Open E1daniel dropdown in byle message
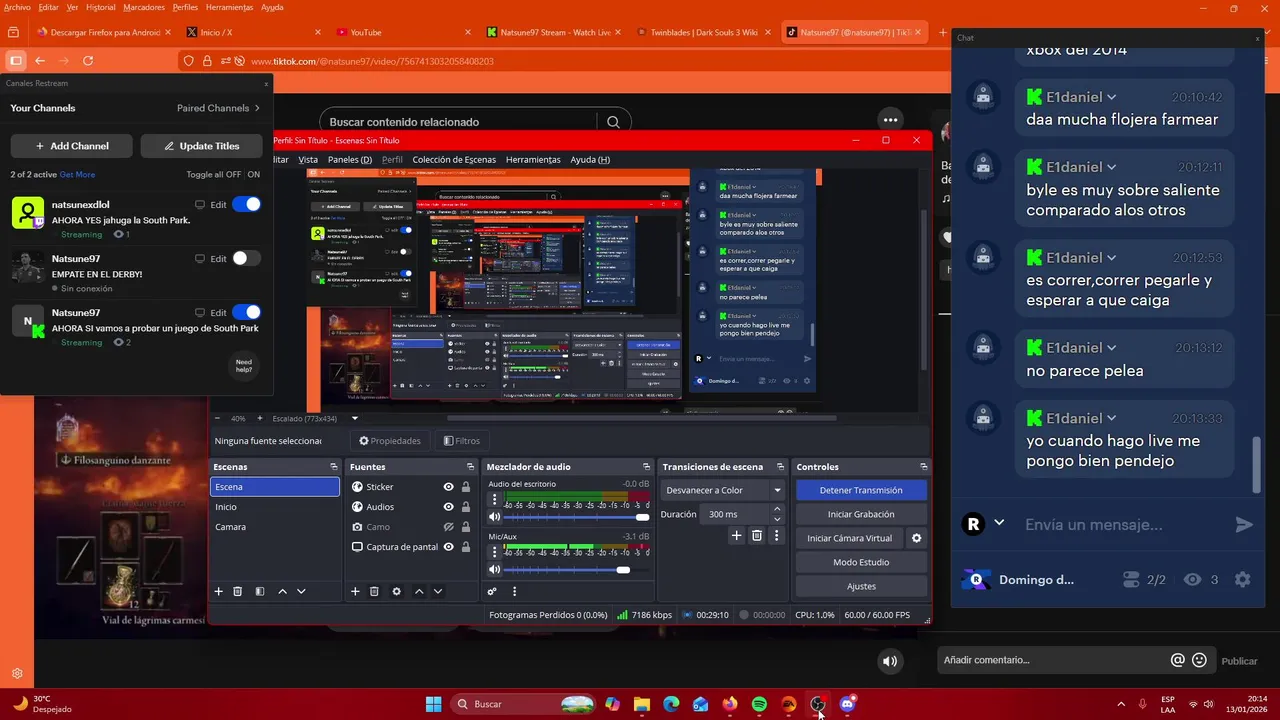The image size is (1280, 720). pyautogui.click(x=1111, y=168)
